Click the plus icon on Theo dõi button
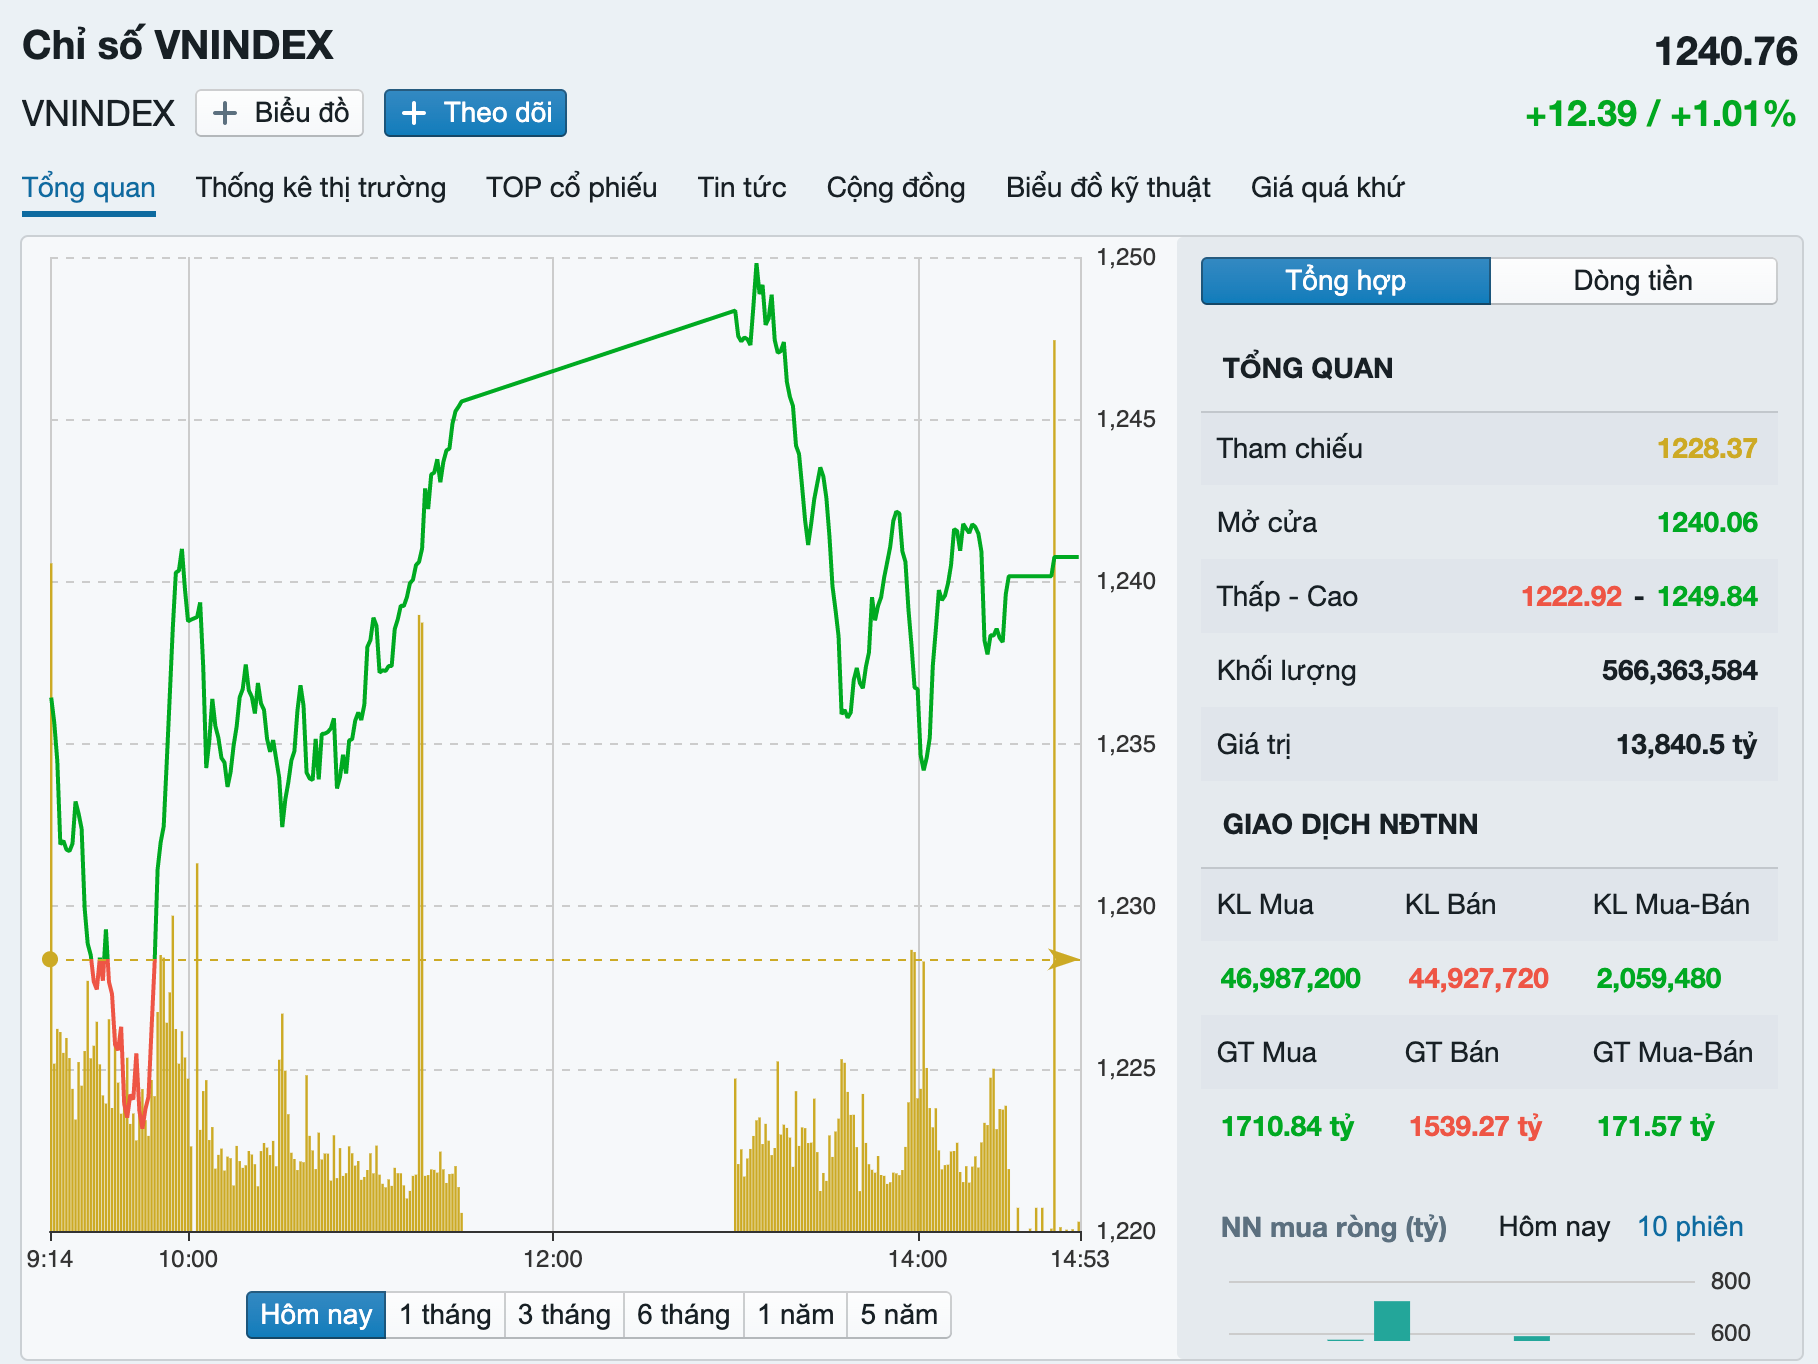This screenshot has height=1364, width=1818. pos(414,113)
